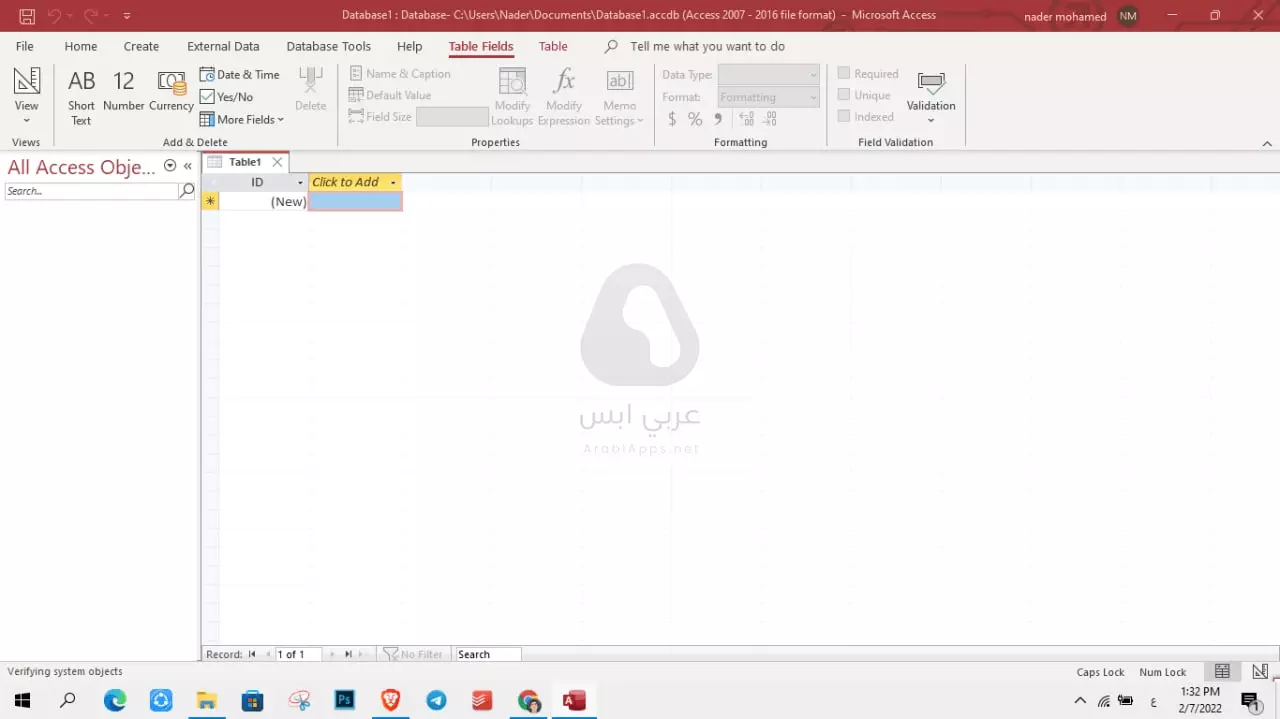Collapse the All Access Objects pane
The image size is (1280, 719).
click(187, 167)
